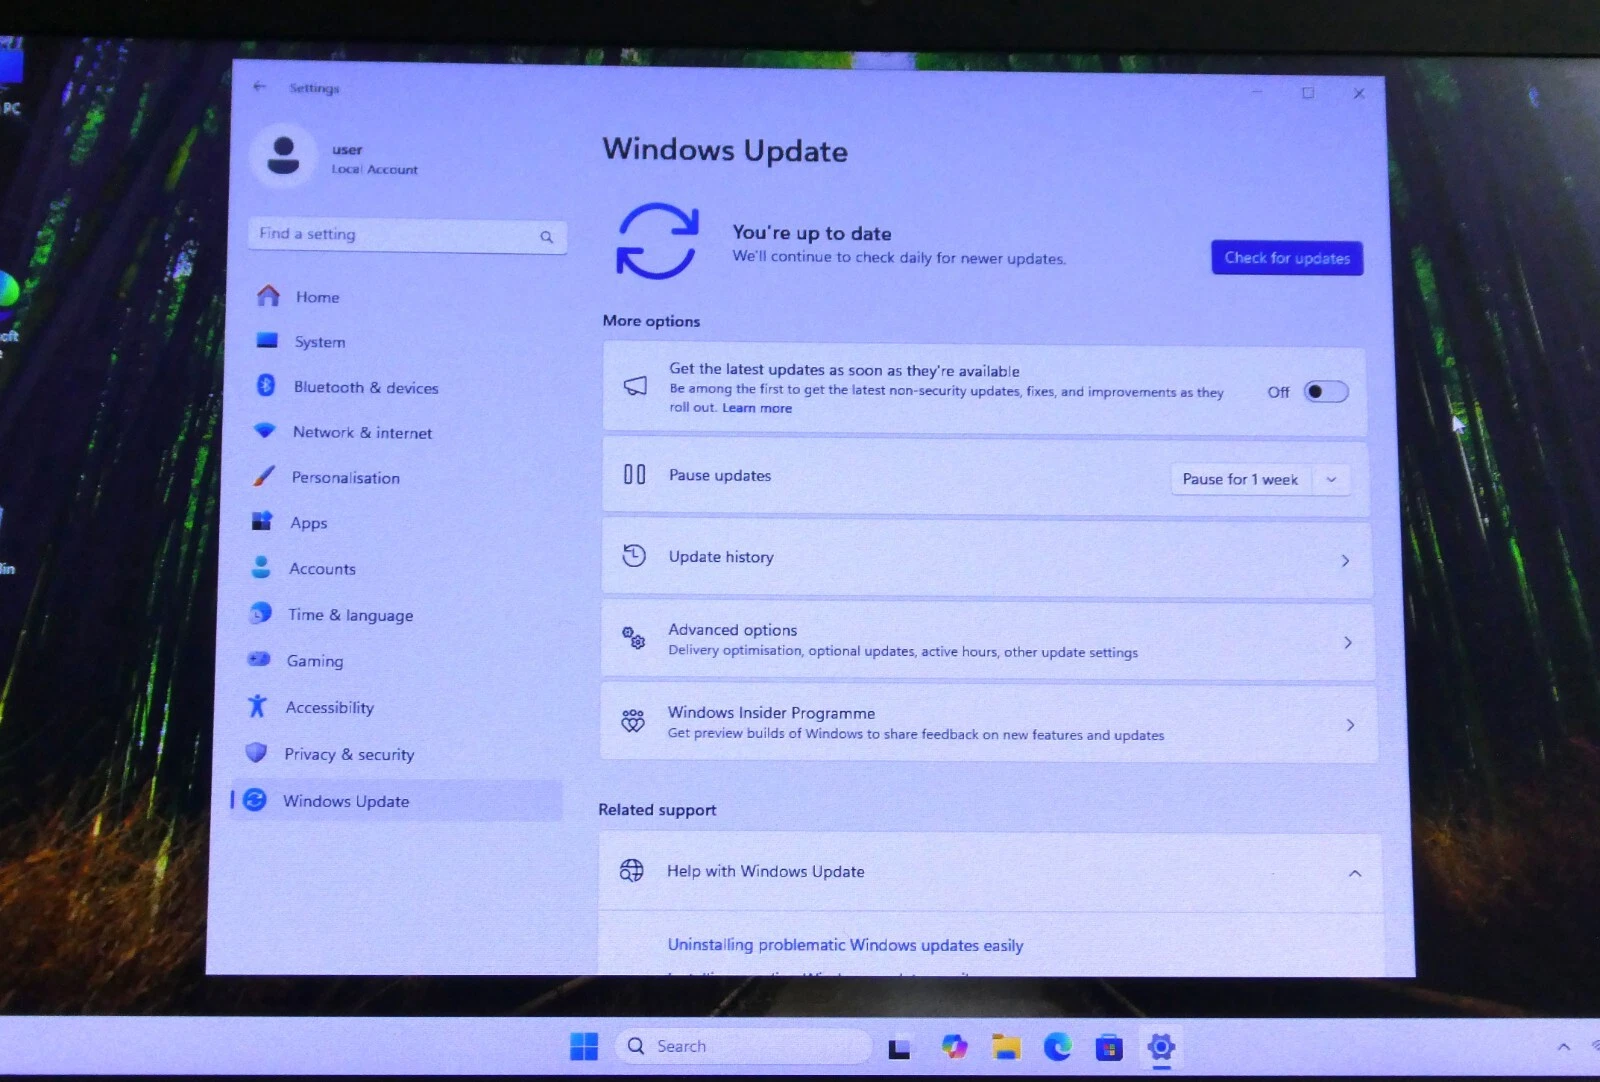Expand Update history chevron
Screen dimensions: 1600x1082
tap(1345, 561)
